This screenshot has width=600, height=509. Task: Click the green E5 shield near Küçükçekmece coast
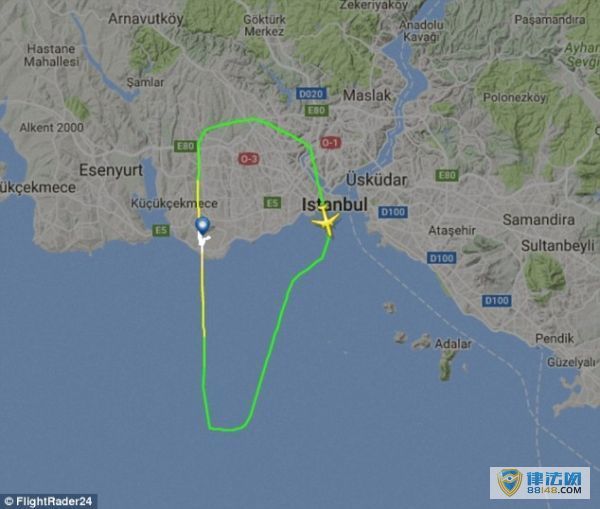coord(161,230)
